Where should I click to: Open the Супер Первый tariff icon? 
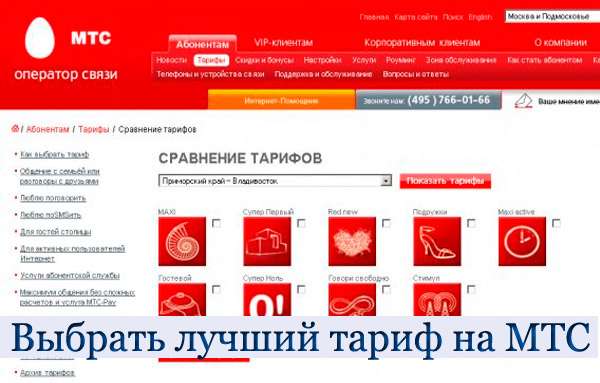(267, 241)
